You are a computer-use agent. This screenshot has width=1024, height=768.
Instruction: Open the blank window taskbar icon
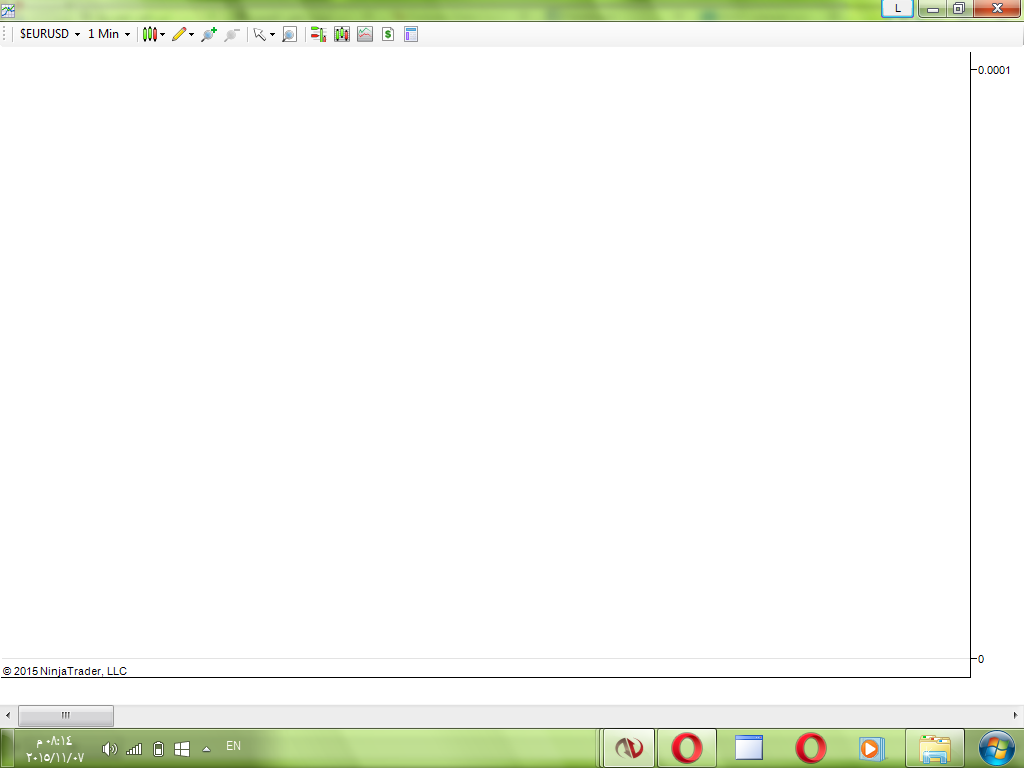tap(748, 748)
